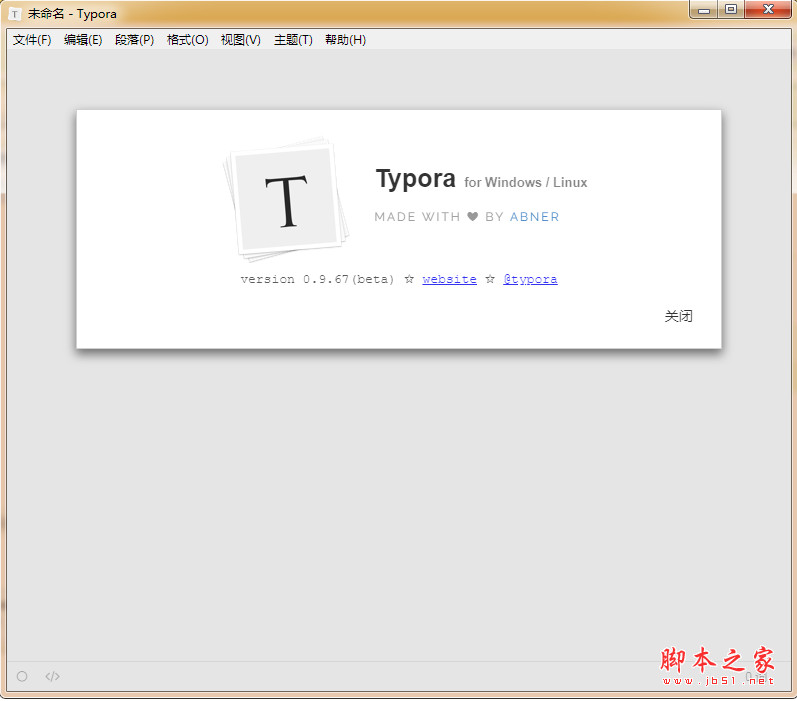Open the 编辑(E) menu
Screen dimensions: 797x701
click(x=83, y=40)
